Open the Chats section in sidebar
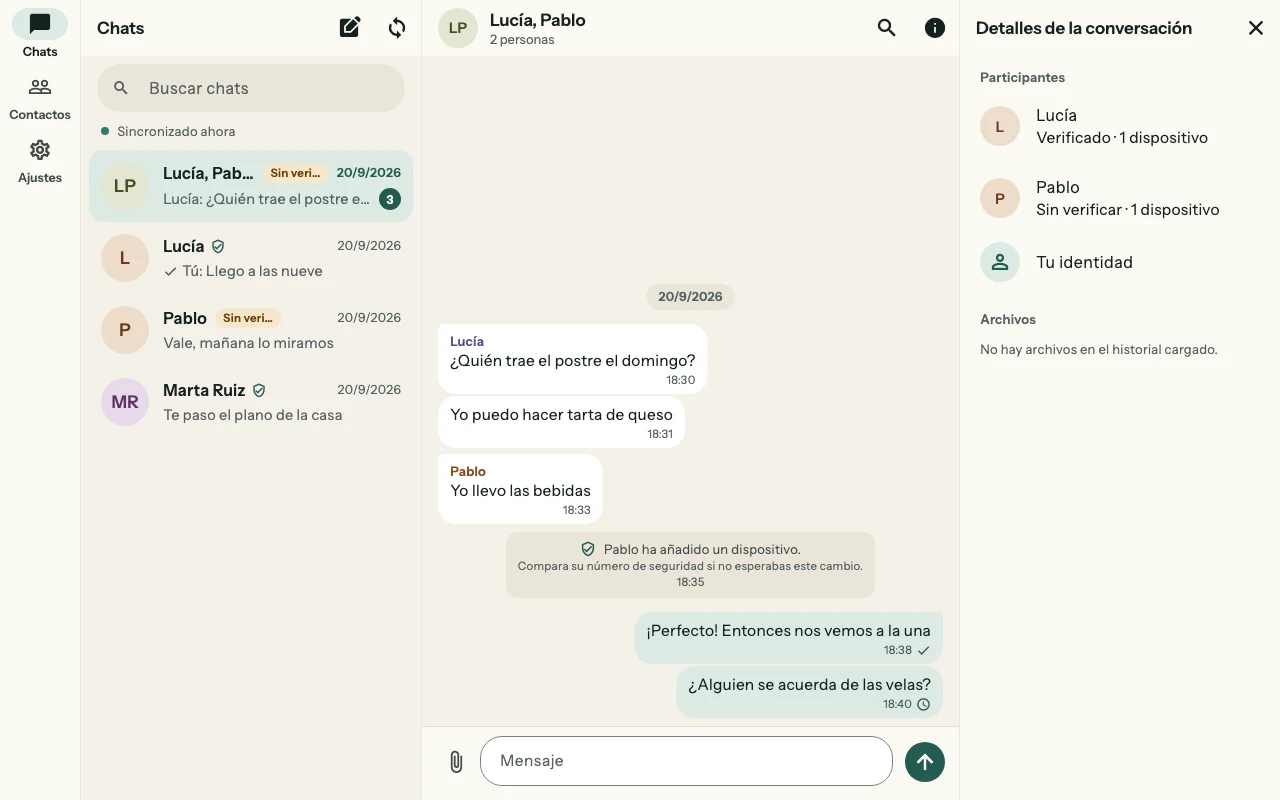Viewport: 1280px width, 800px height. coord(40,34)
